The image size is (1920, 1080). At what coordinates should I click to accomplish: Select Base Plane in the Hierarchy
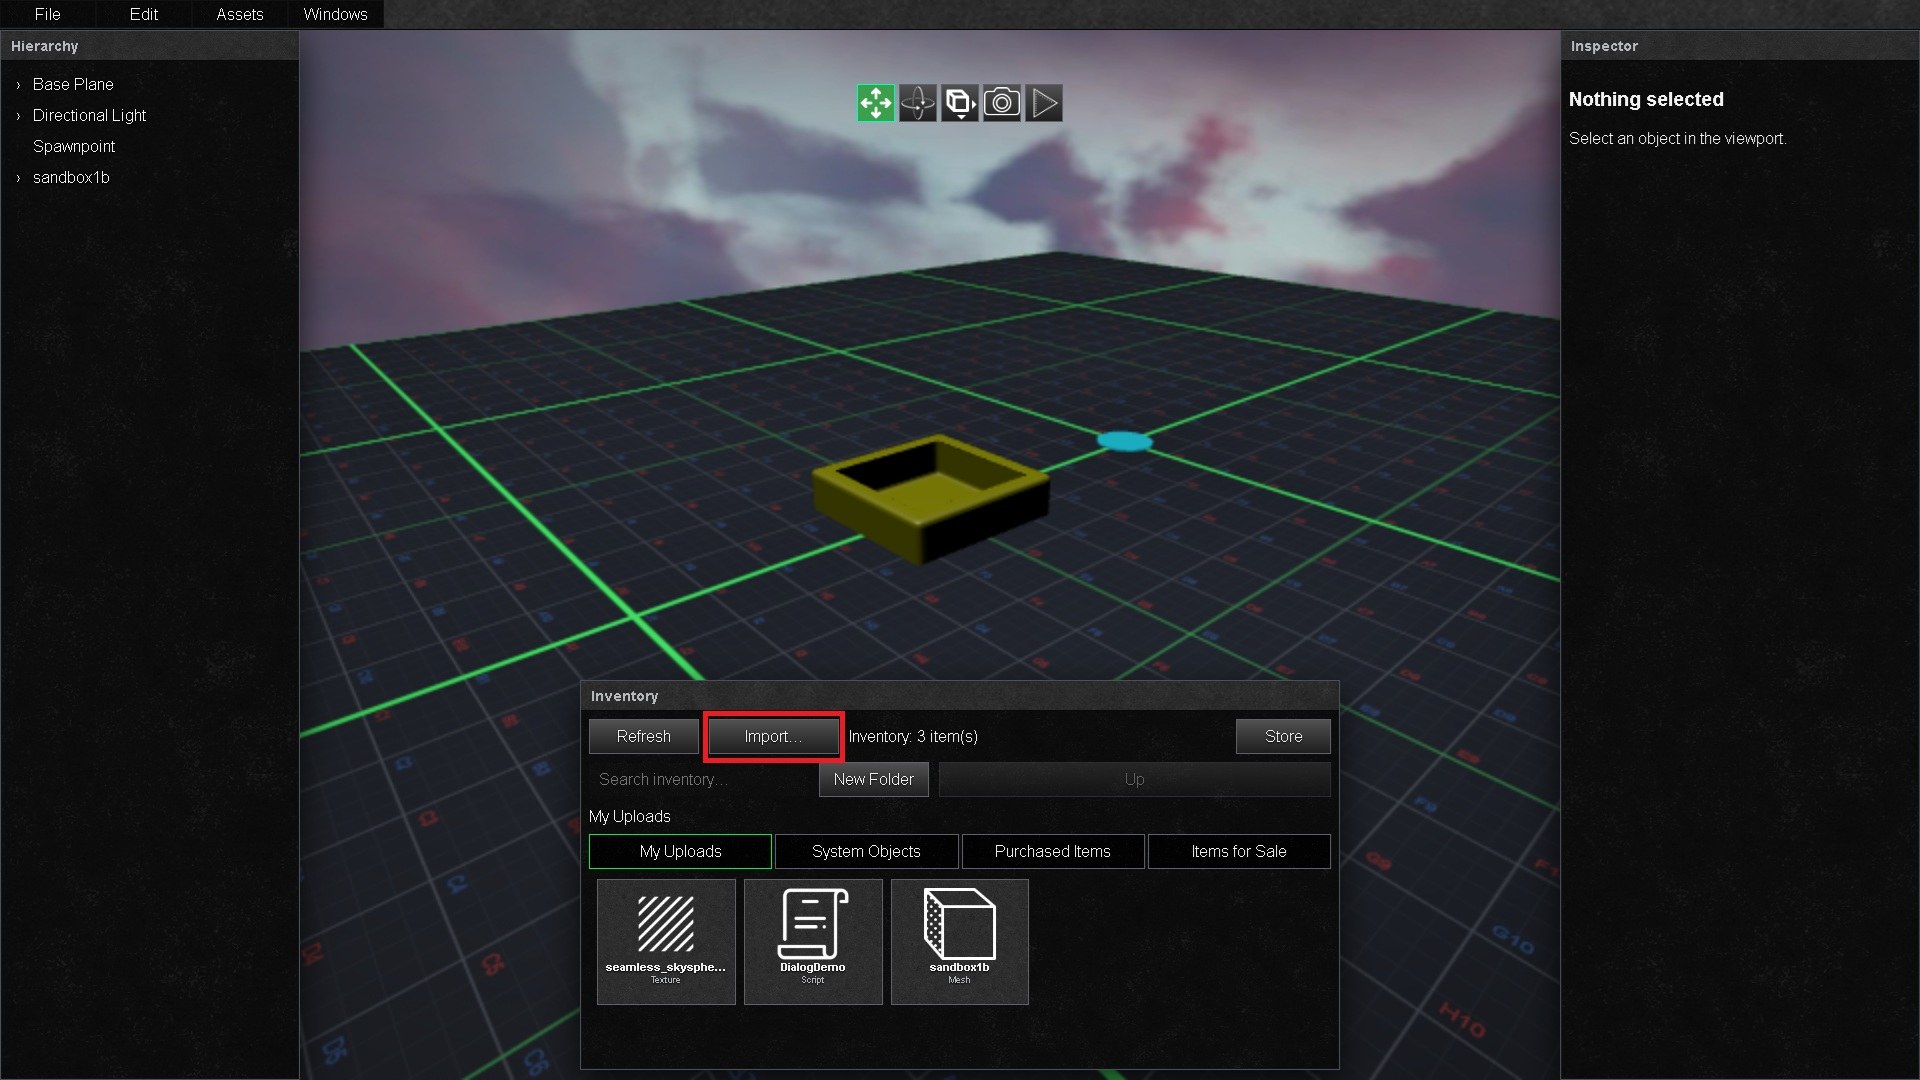pos(73,85)
